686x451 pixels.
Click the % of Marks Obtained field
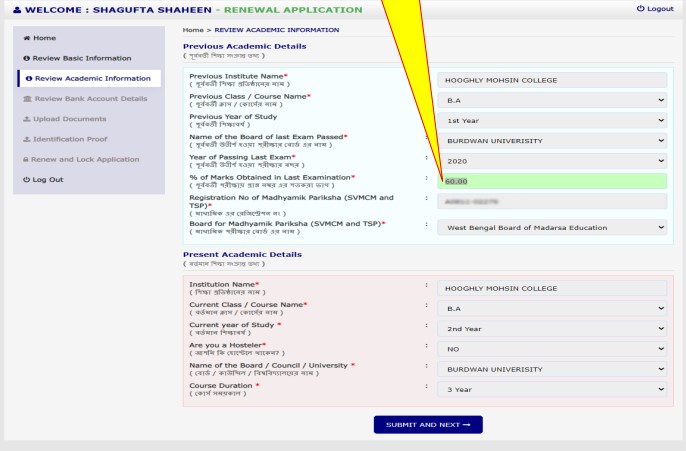[x=552, y=181]
